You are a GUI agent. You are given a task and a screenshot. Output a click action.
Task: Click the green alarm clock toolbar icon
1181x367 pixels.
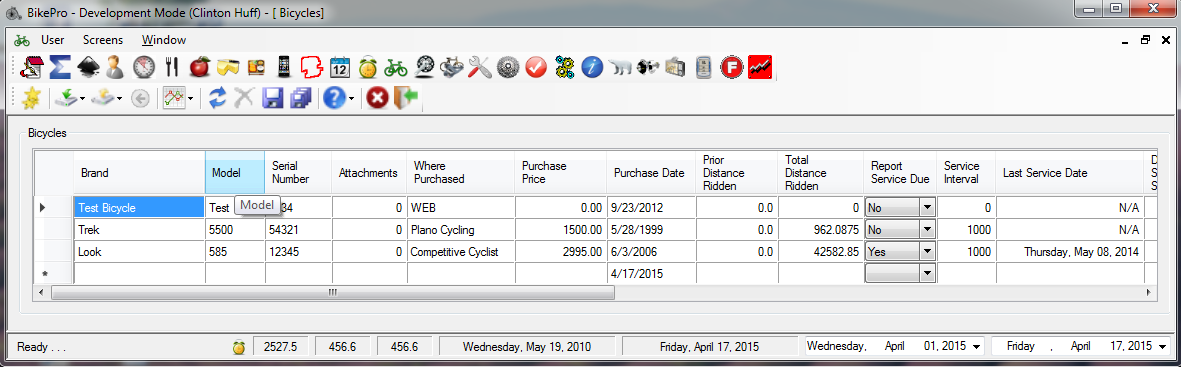[x=368, y=68]
